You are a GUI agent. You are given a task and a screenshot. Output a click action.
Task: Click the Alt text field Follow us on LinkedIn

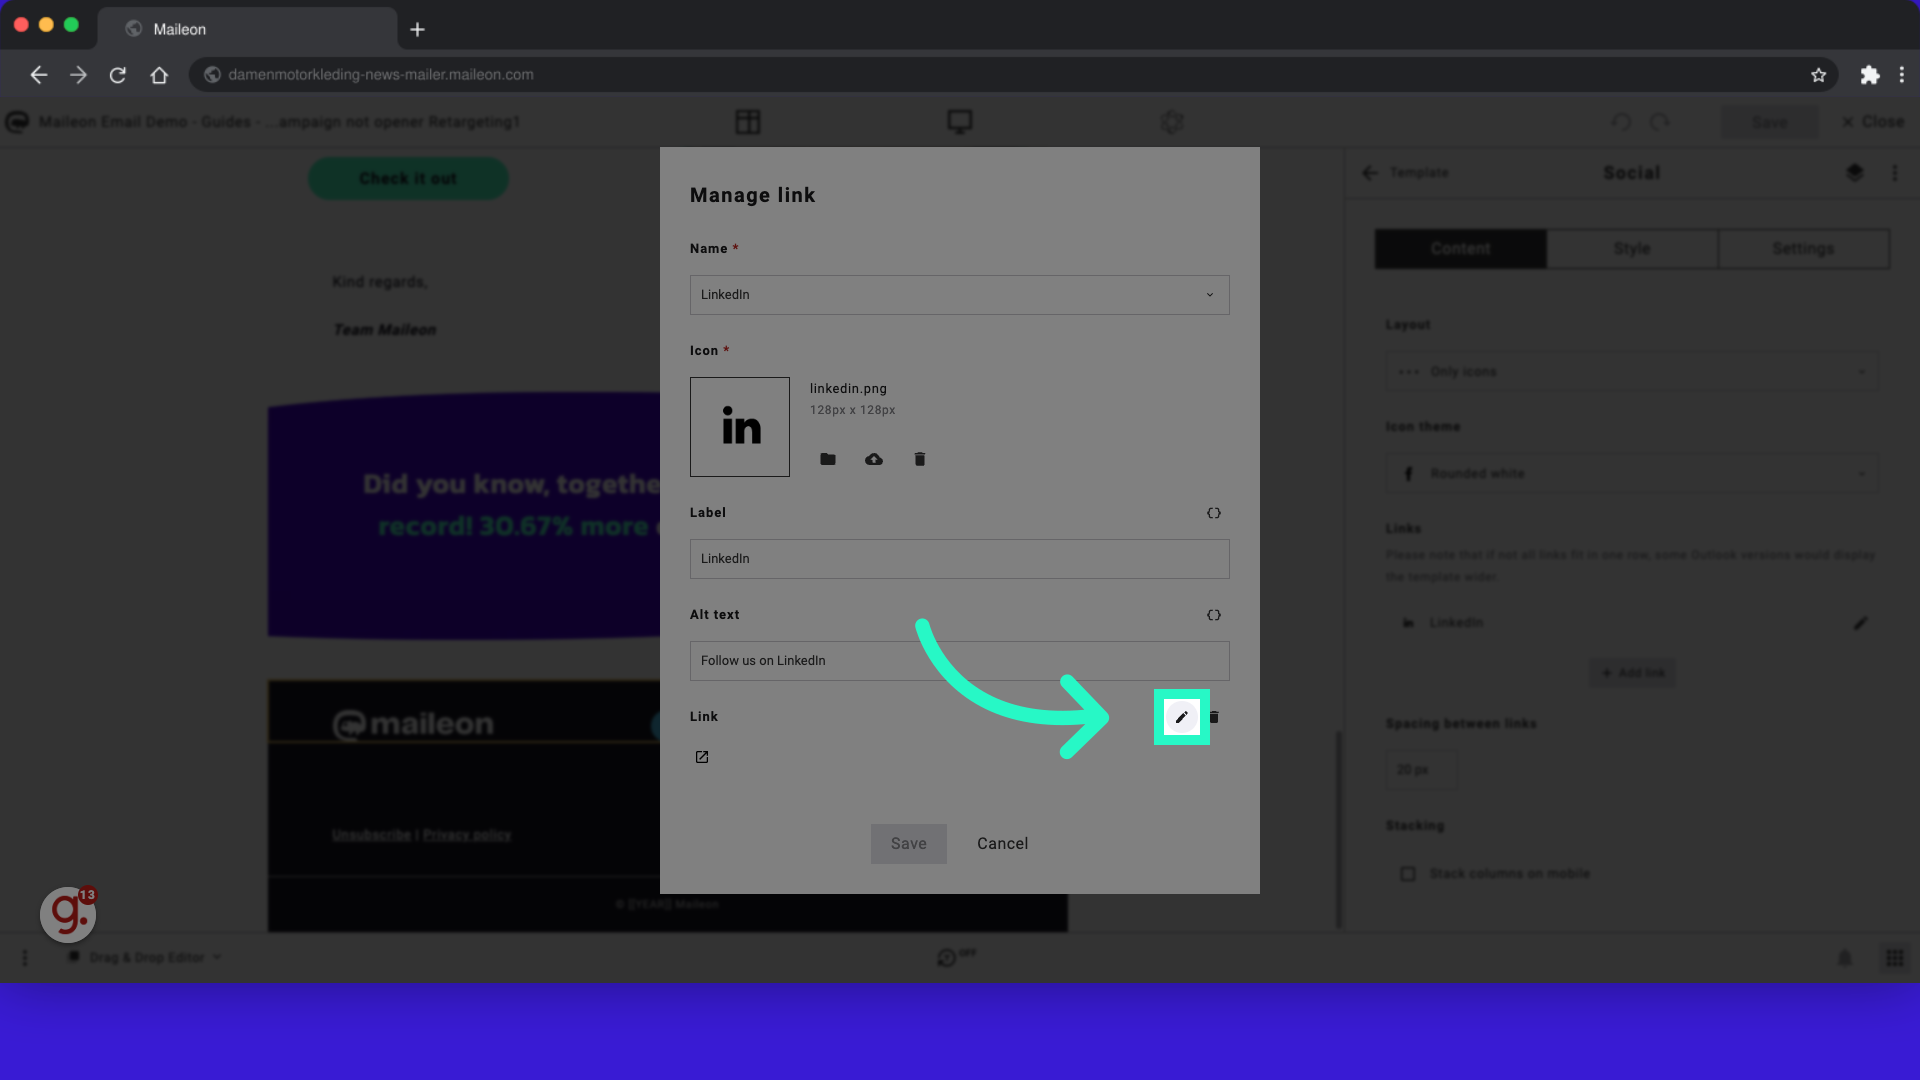960,661
